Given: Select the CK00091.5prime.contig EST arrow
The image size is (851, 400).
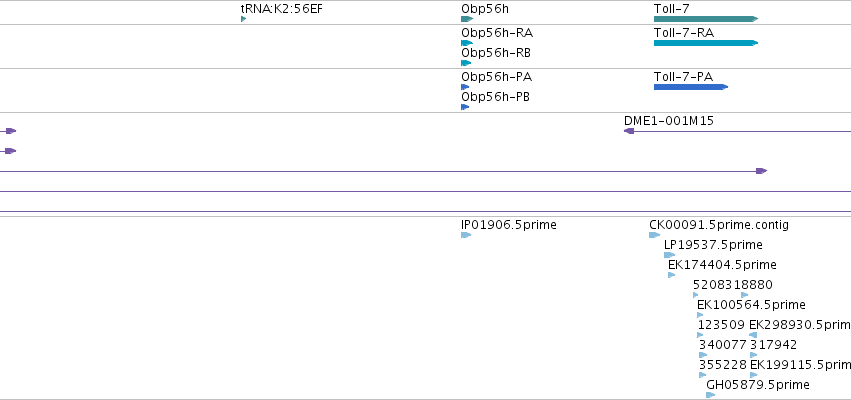Looking at the screenshot, I should click(x=655, y=235).
